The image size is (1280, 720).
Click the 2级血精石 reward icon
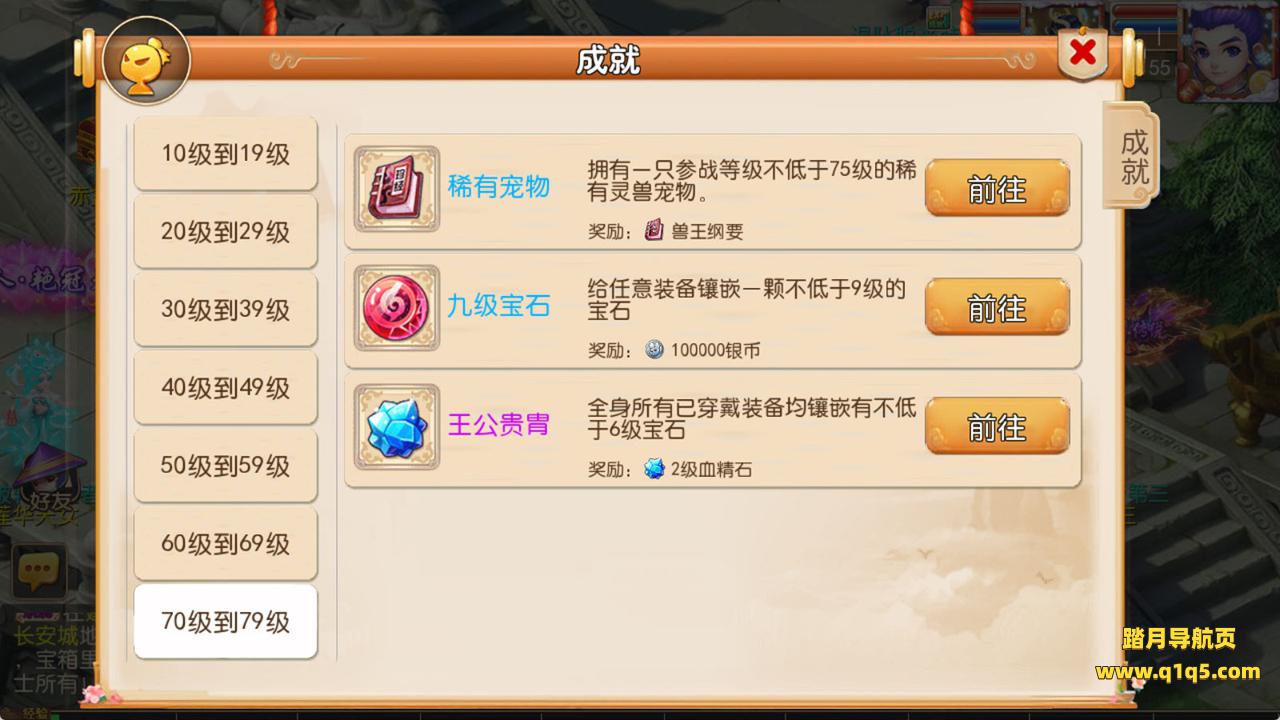654,468
